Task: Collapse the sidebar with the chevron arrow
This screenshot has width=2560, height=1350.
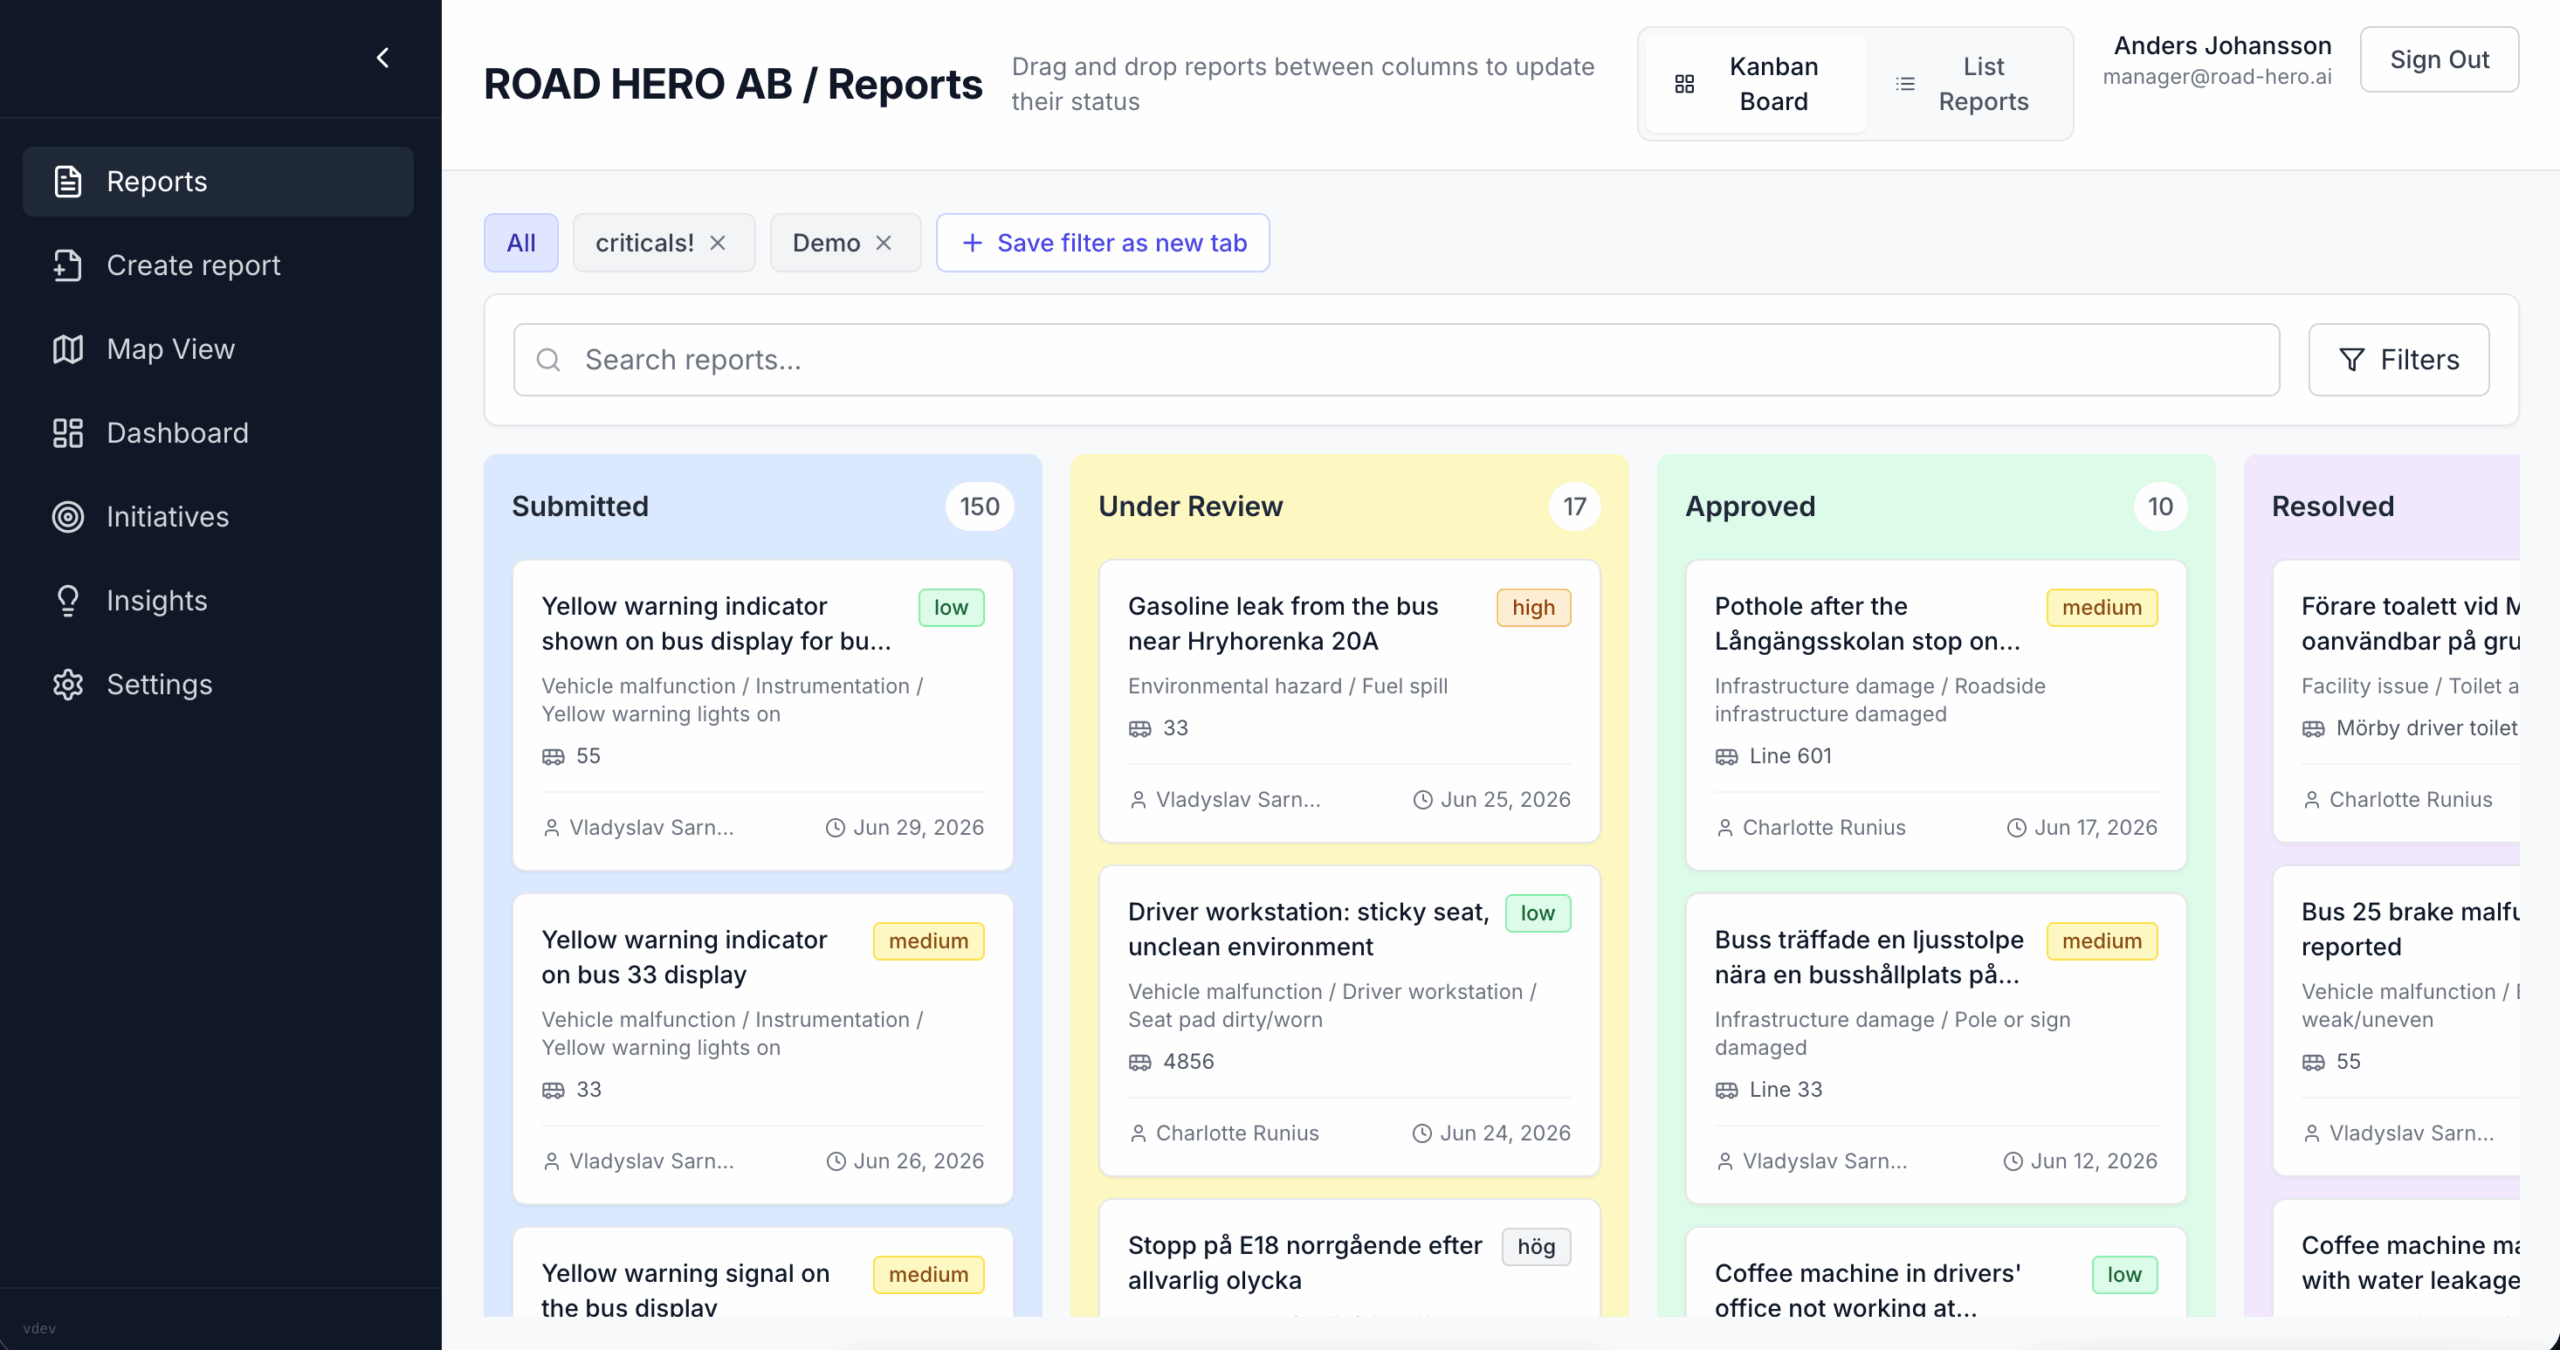Action: click(x=382, y=58)
